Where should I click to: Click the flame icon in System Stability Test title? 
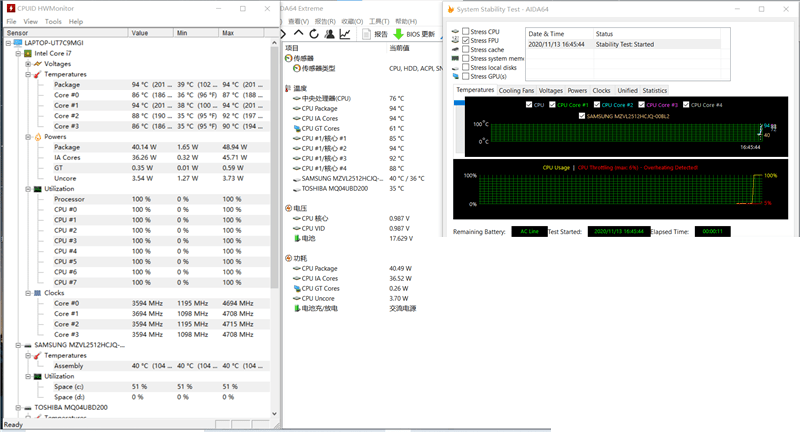[x=451, y=9]
